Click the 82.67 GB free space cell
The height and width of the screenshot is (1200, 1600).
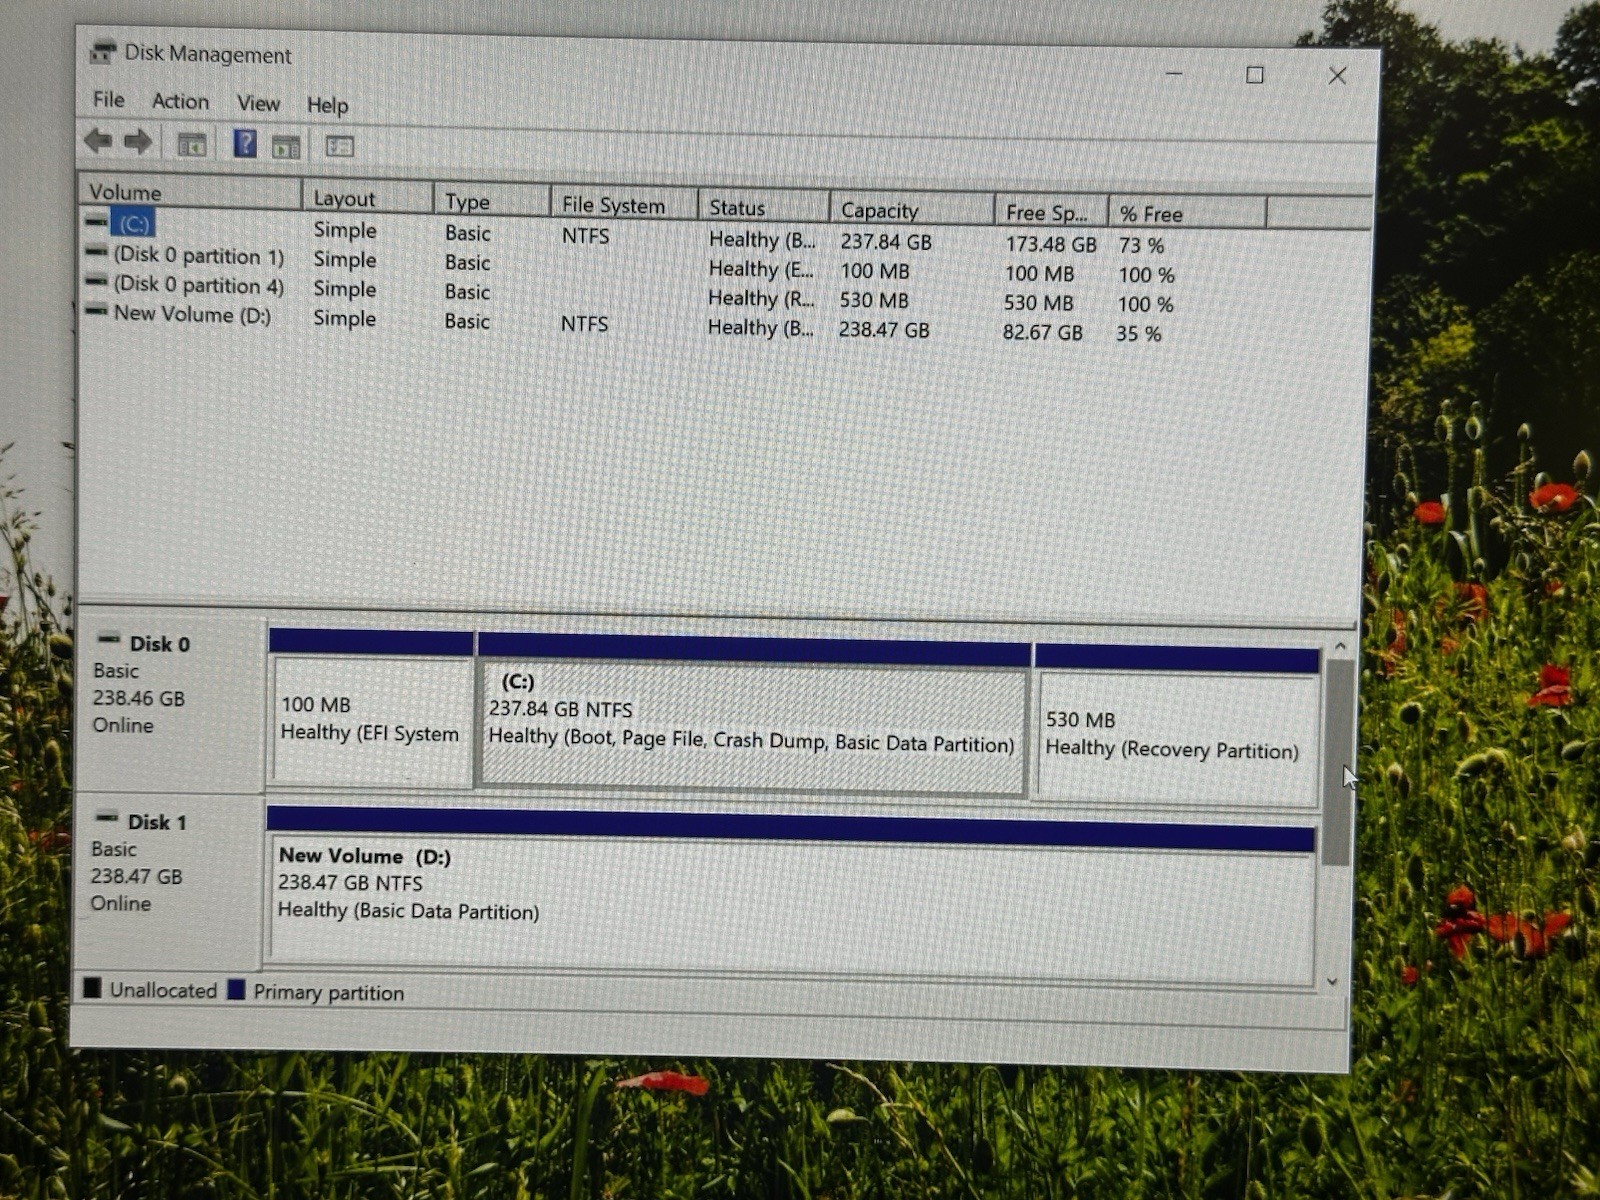click(x=1043, y=332)
